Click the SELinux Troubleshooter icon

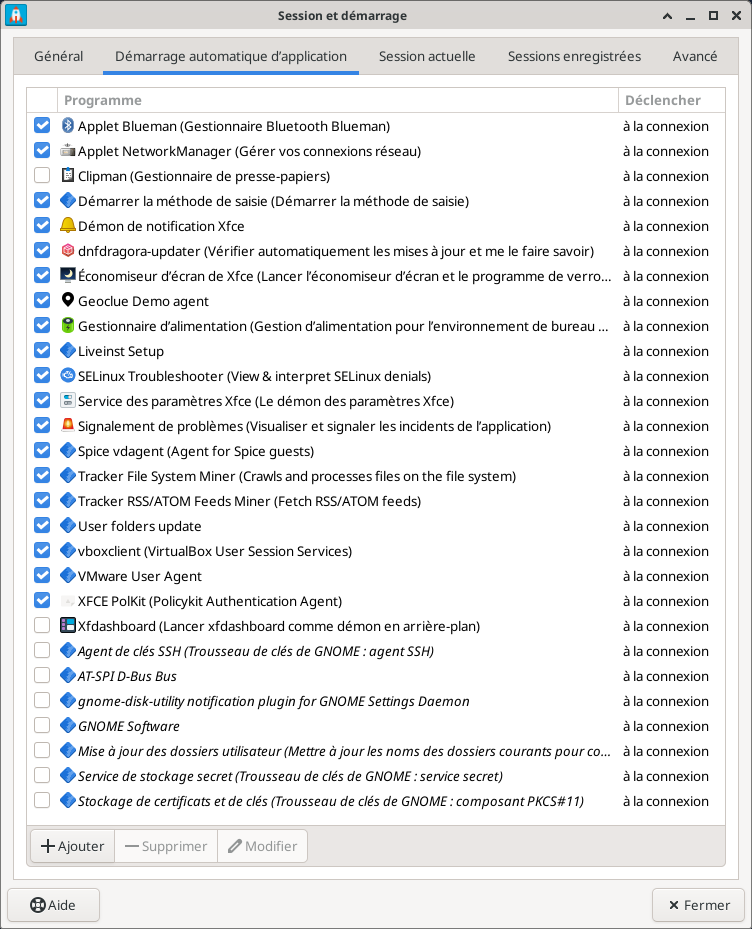pyautogui.click(x=68, y=376)
